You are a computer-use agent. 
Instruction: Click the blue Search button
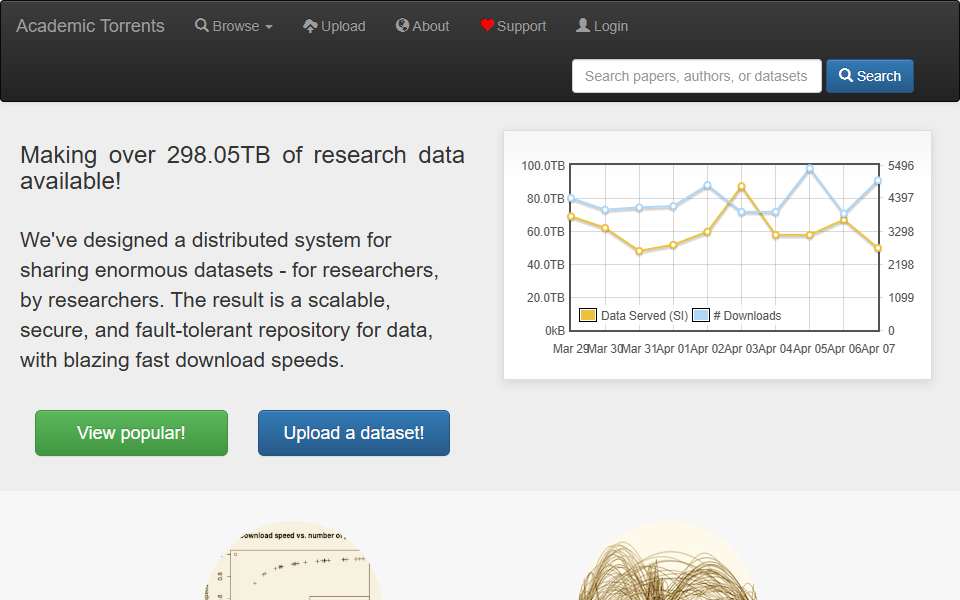click(x=870, y=76)
